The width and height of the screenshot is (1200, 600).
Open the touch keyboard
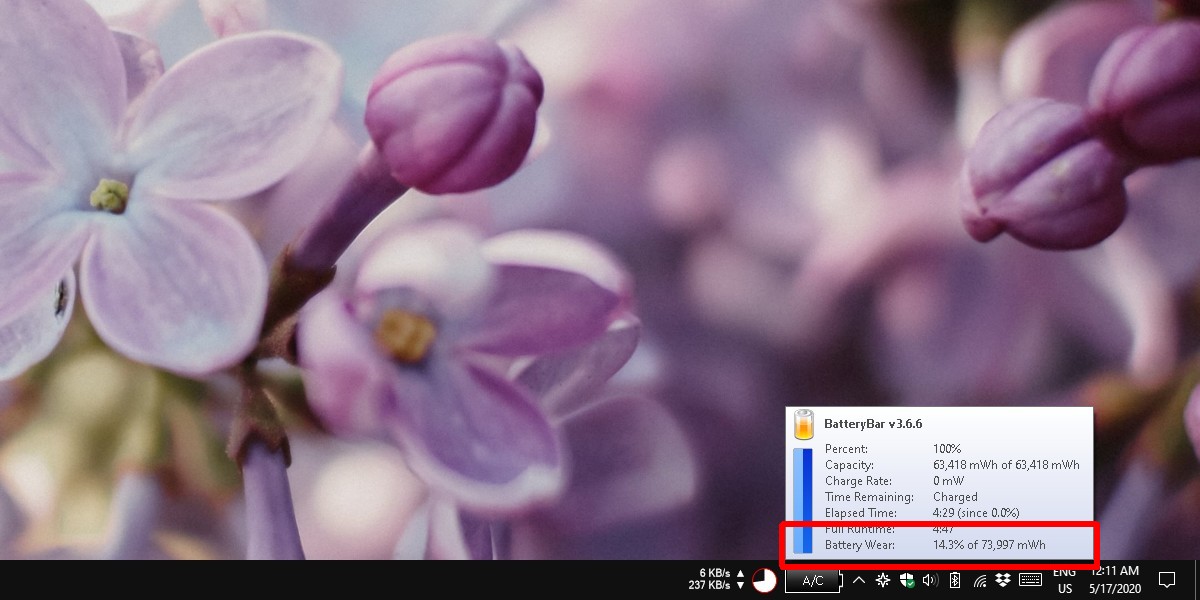tap(1031, 580)
